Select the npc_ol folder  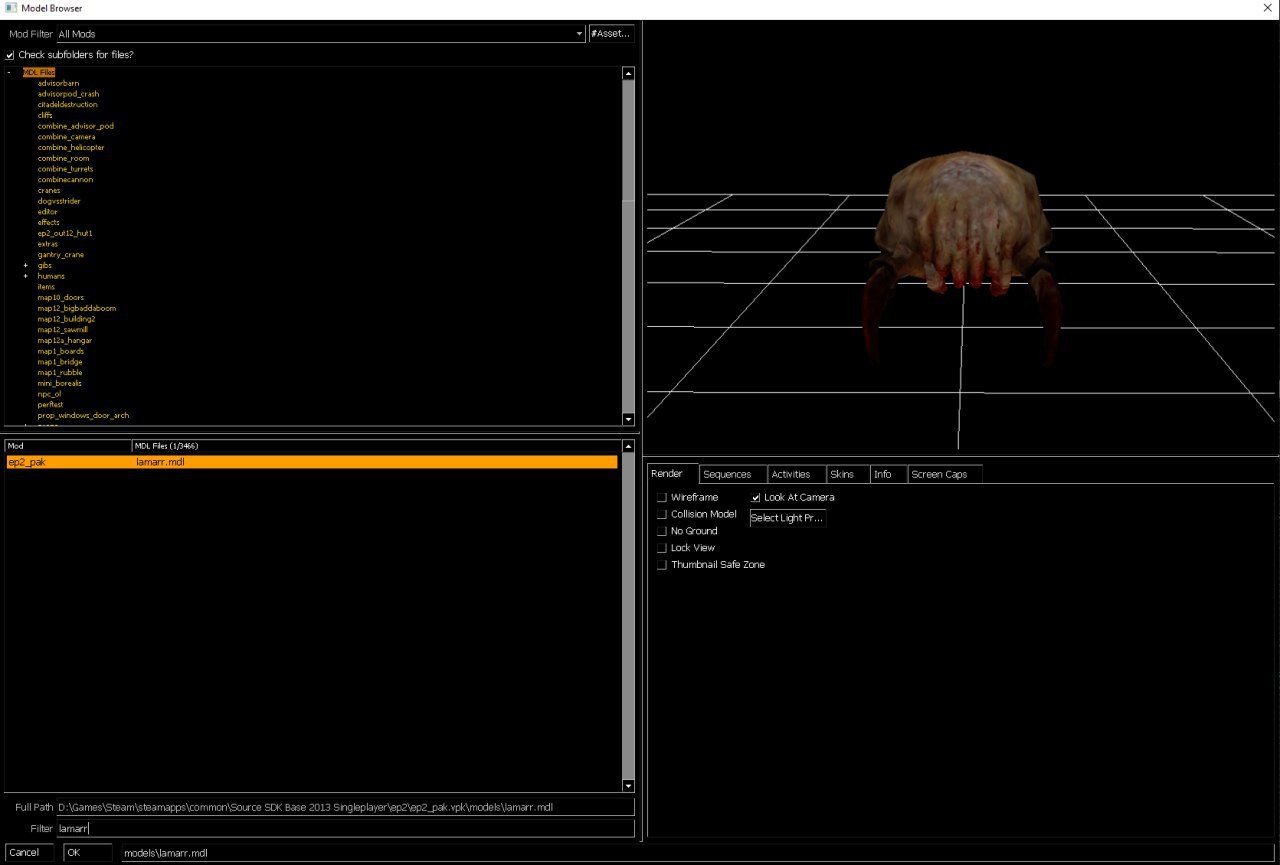coord(50,394)
